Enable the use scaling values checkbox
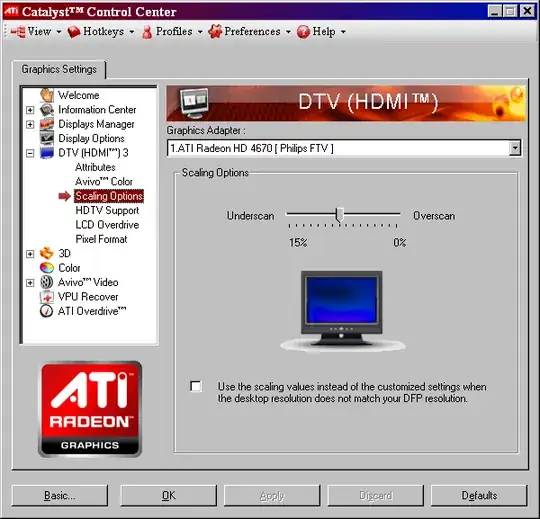 pos(196,386)
